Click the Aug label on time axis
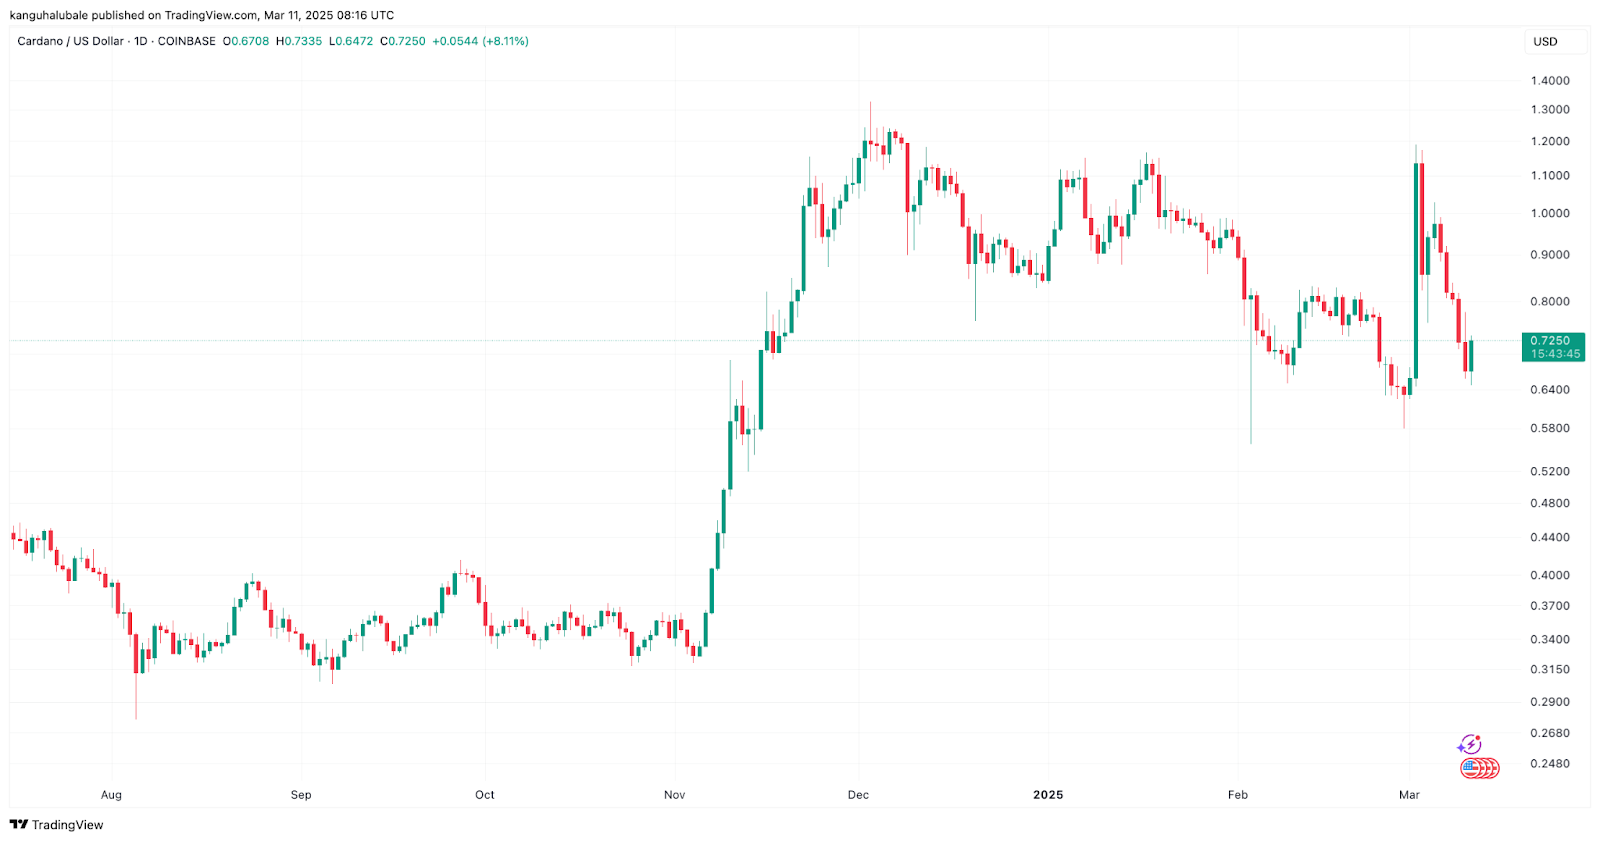1600x841 pixels. coord(111,795)
